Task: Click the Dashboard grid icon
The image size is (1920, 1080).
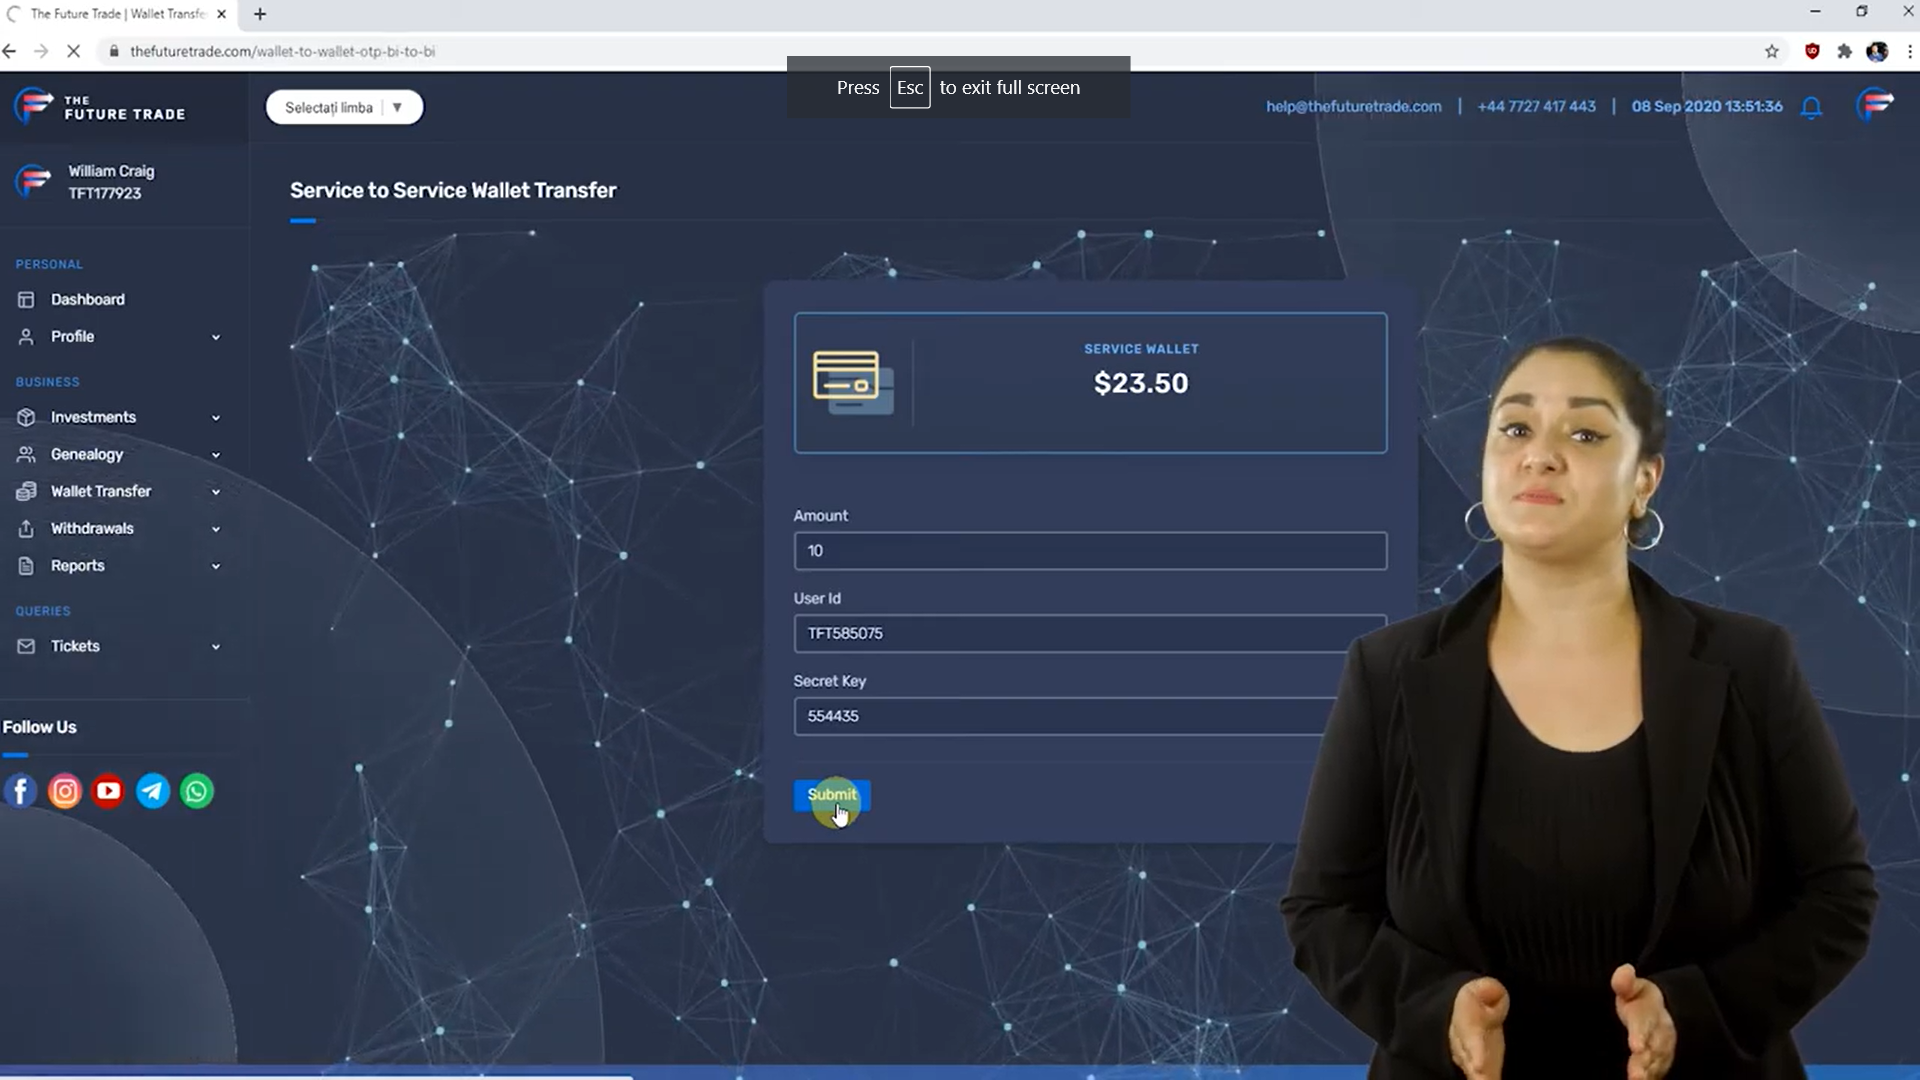Action: [x=26, y=300]
